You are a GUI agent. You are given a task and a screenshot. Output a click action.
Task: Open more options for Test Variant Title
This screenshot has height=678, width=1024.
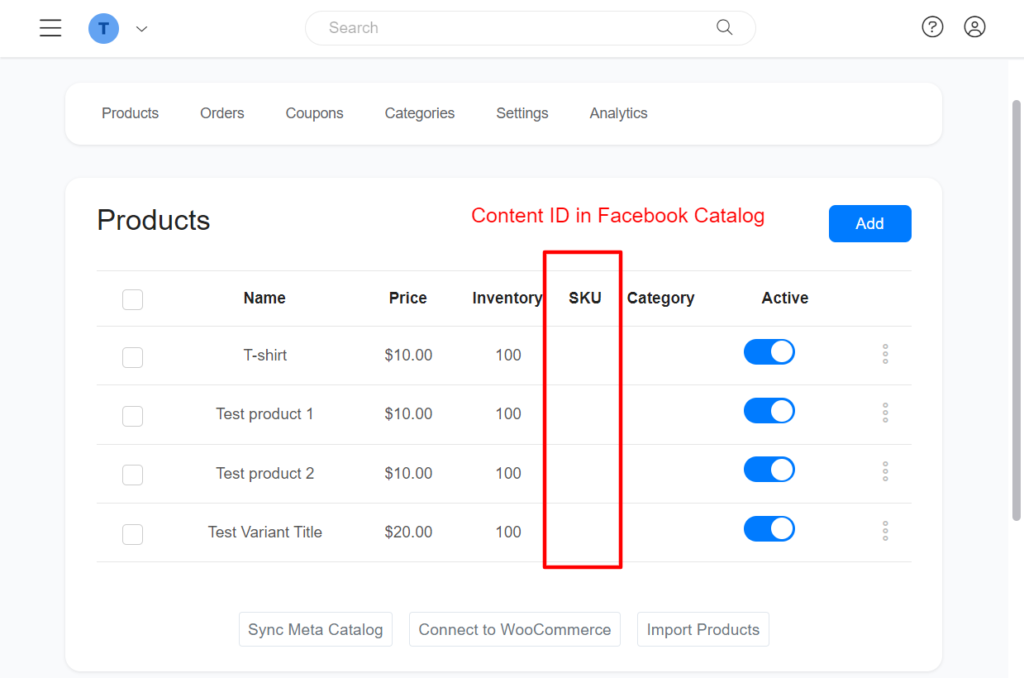click(x=885, y=531)
